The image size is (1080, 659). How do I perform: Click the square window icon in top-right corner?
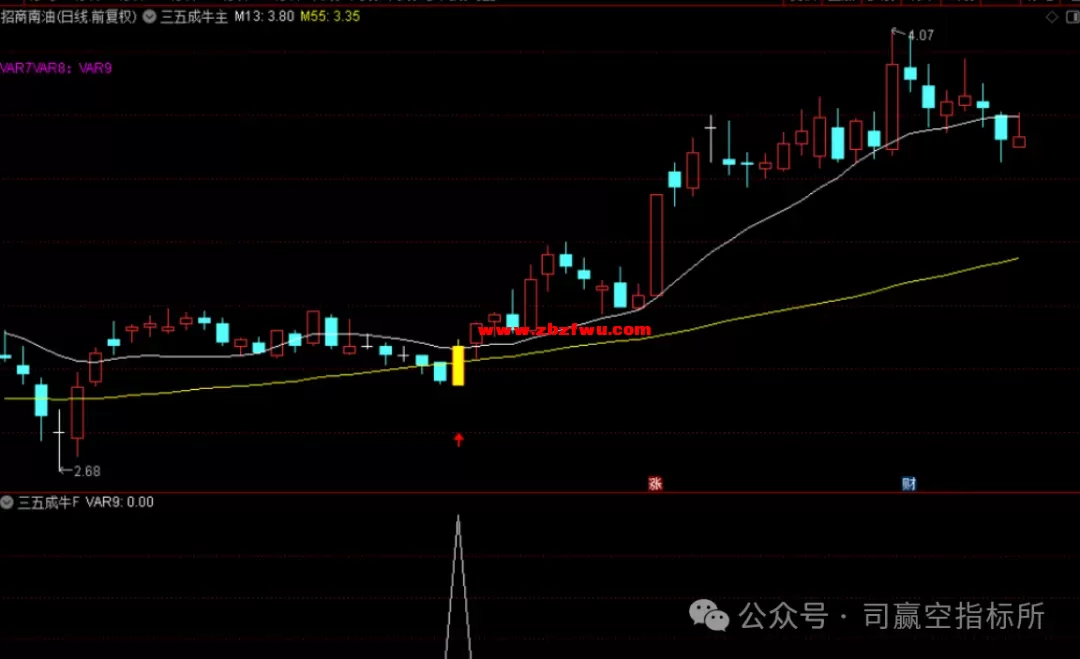click(1072, 17)
